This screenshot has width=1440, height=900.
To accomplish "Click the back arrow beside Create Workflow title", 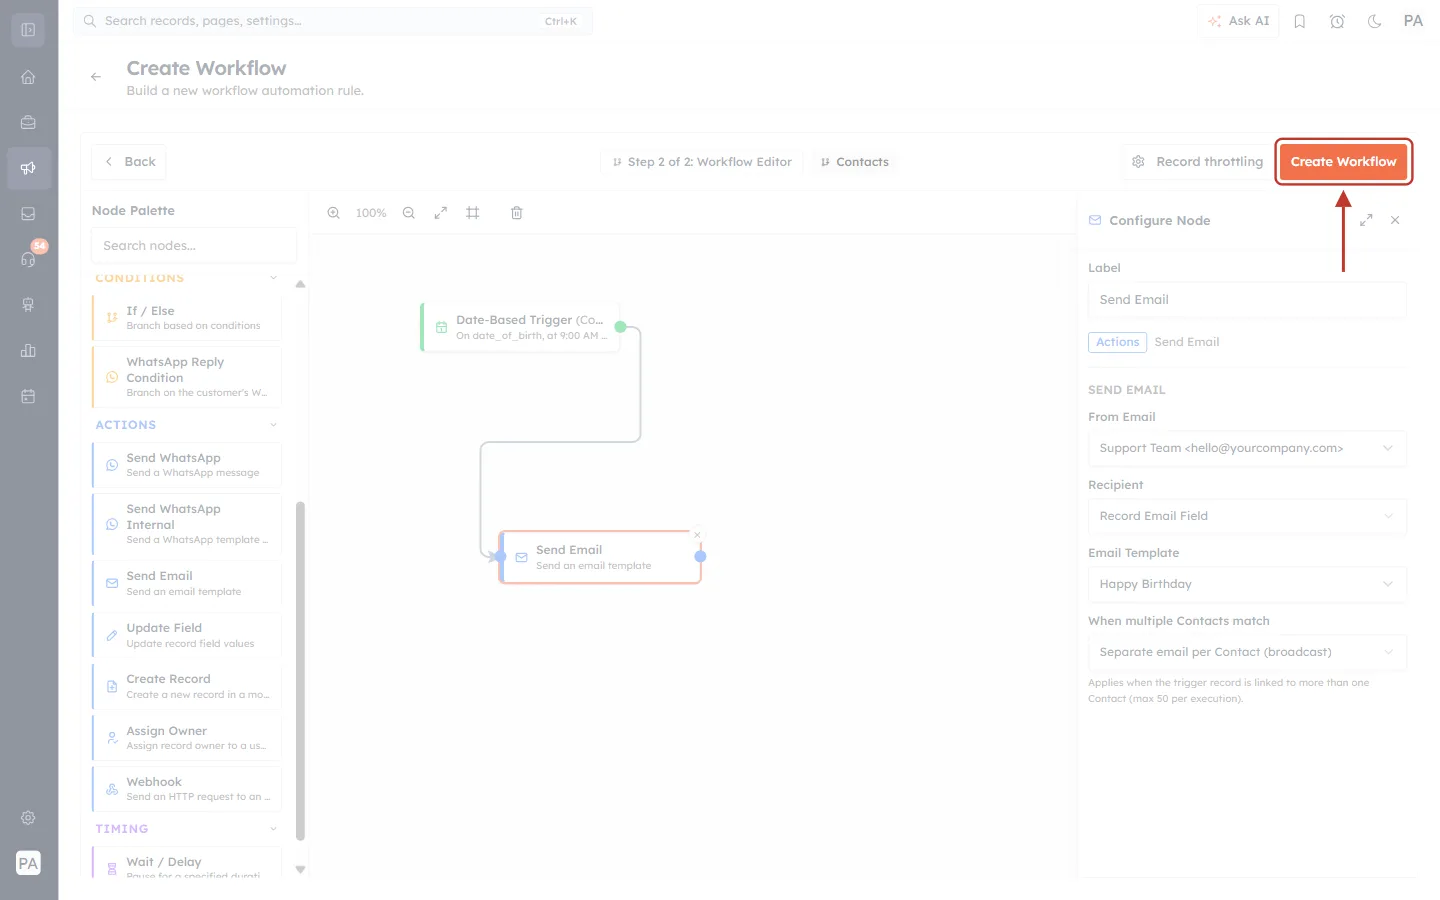I will click(x=96, y=77).
